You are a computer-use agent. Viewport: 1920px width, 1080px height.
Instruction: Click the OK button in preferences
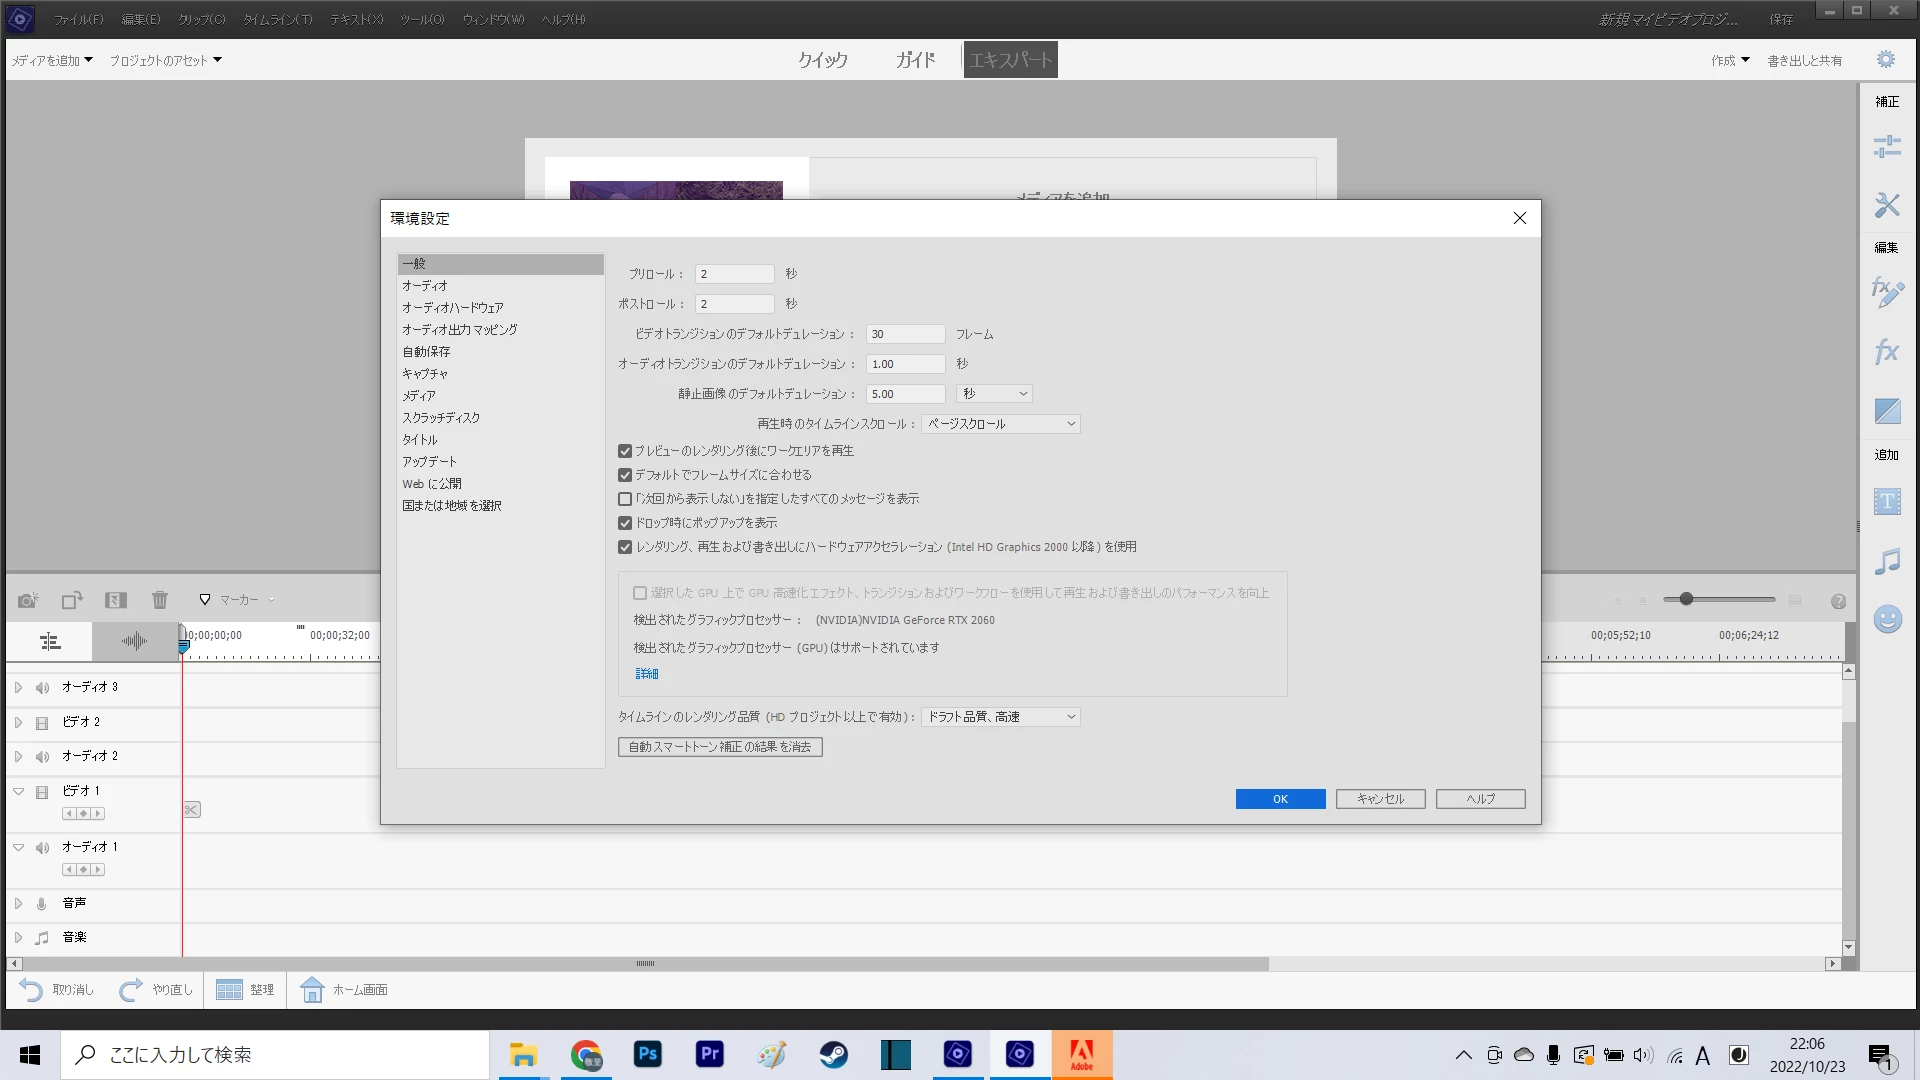[x=1280, y=799]
